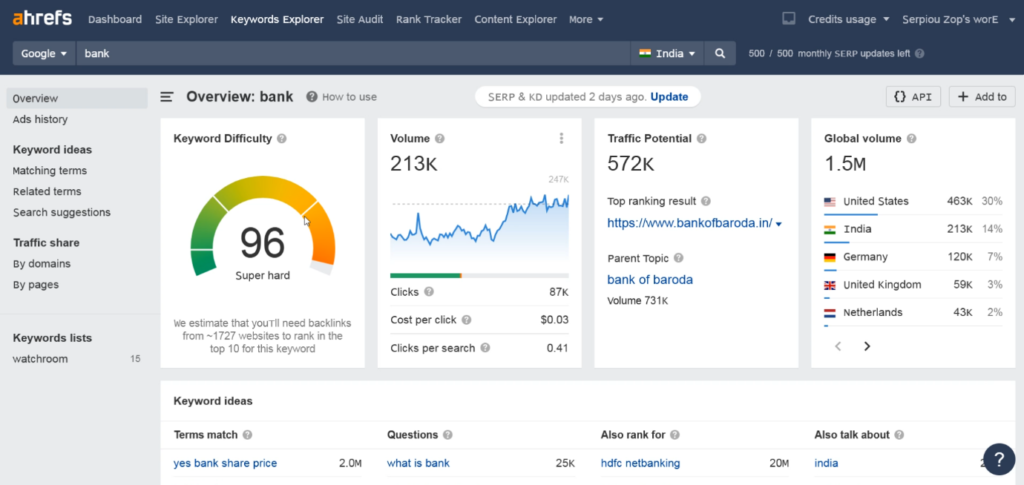Open Keywords Explorer tab
The height and width of the screenshot is (485, 1024).
click(x=277, y=20)
